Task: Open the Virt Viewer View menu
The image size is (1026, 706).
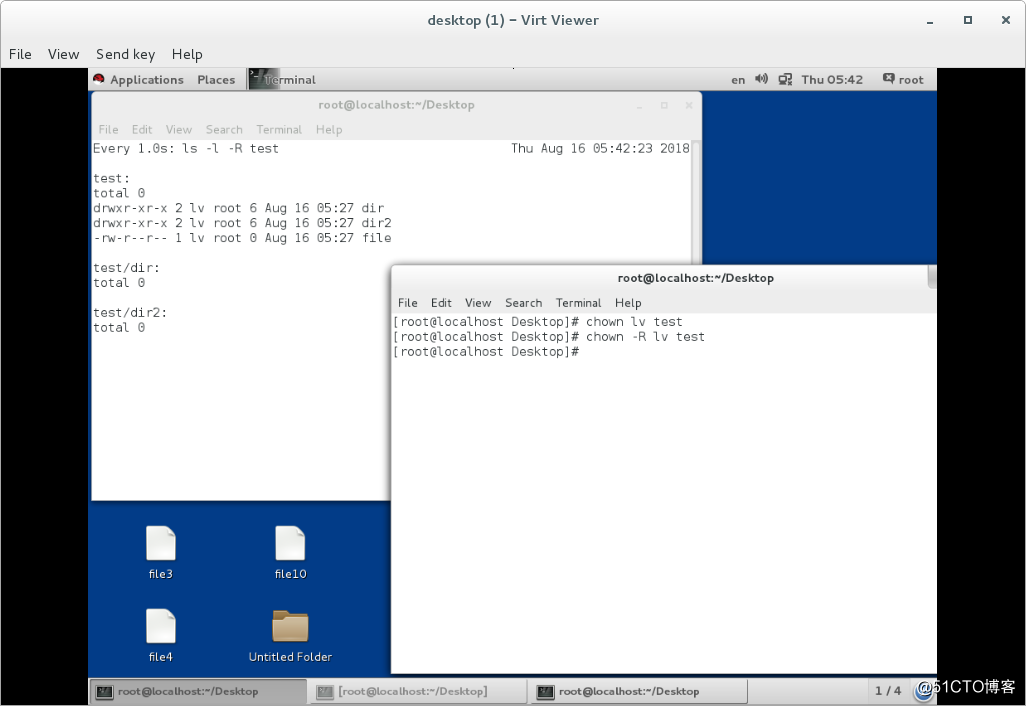Action: (63, 54)
